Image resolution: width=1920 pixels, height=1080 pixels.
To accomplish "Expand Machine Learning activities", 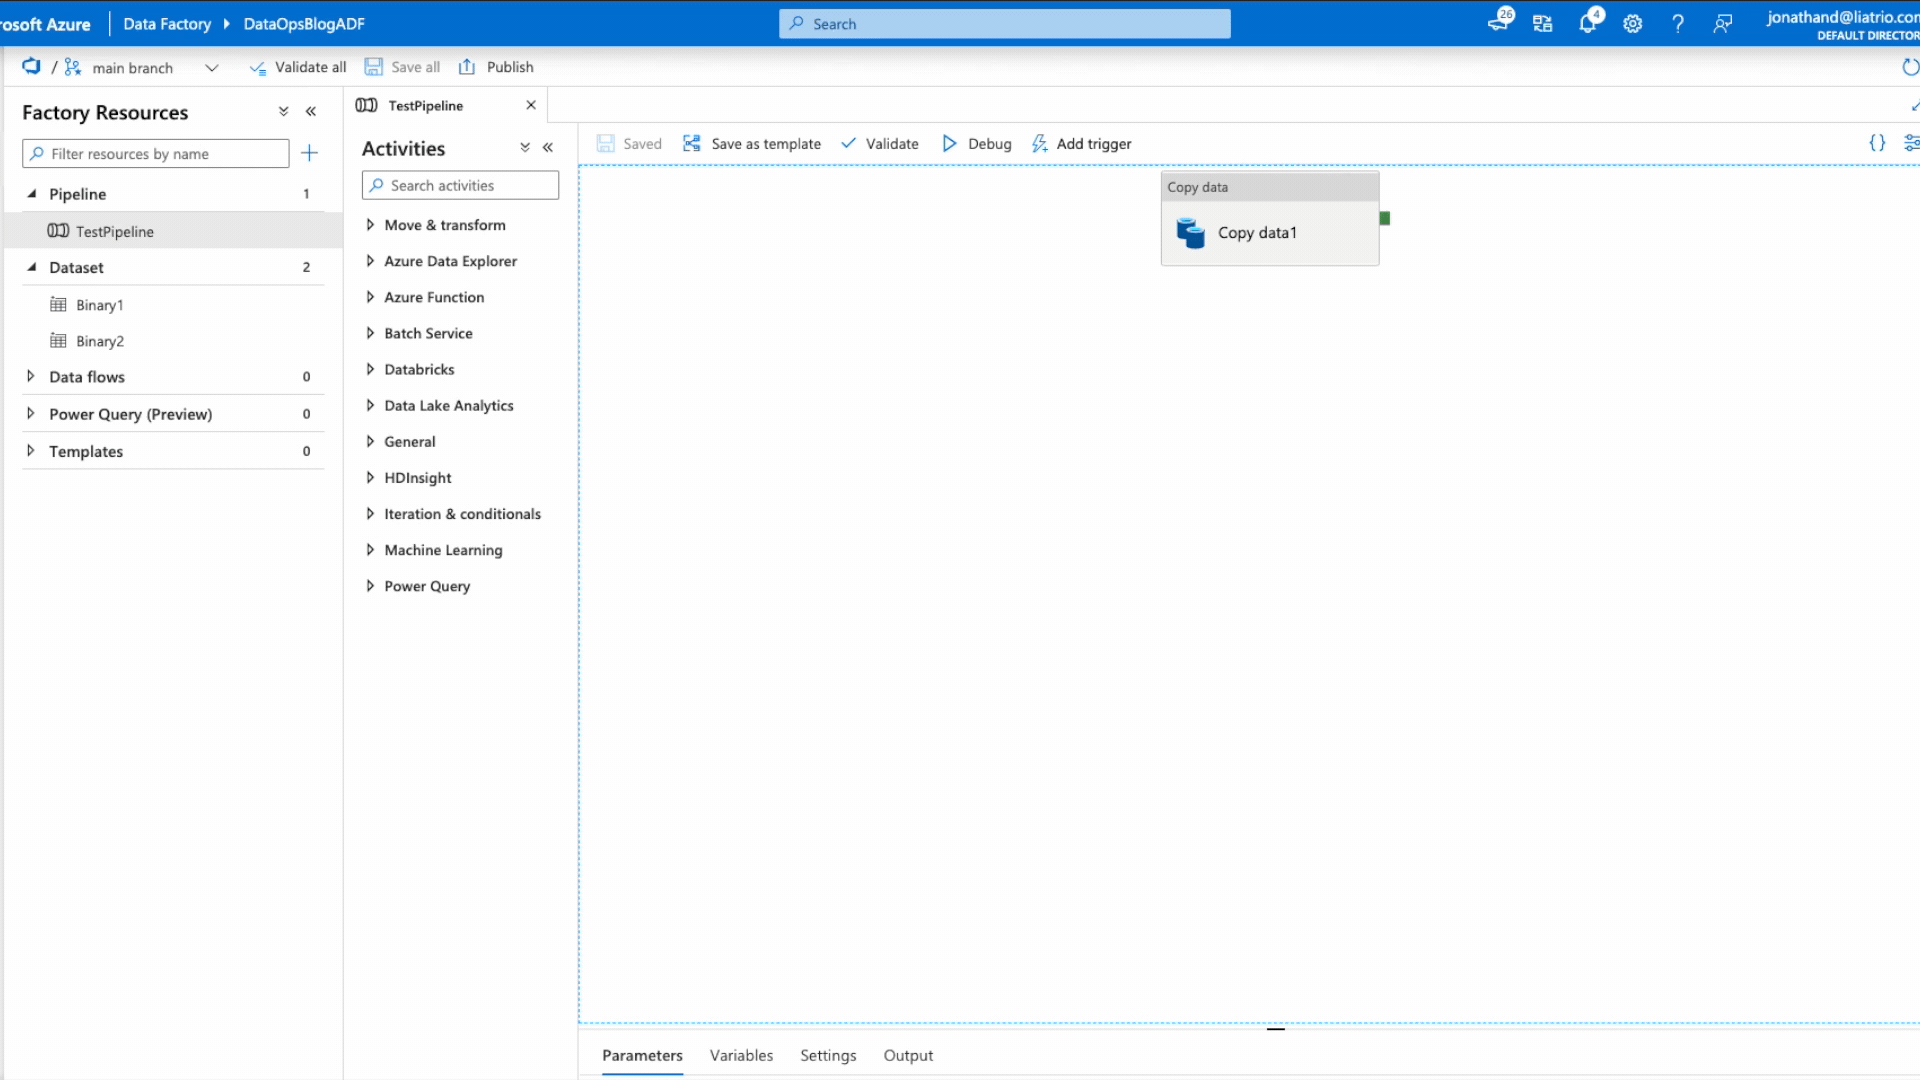I will tap(370, 550).
